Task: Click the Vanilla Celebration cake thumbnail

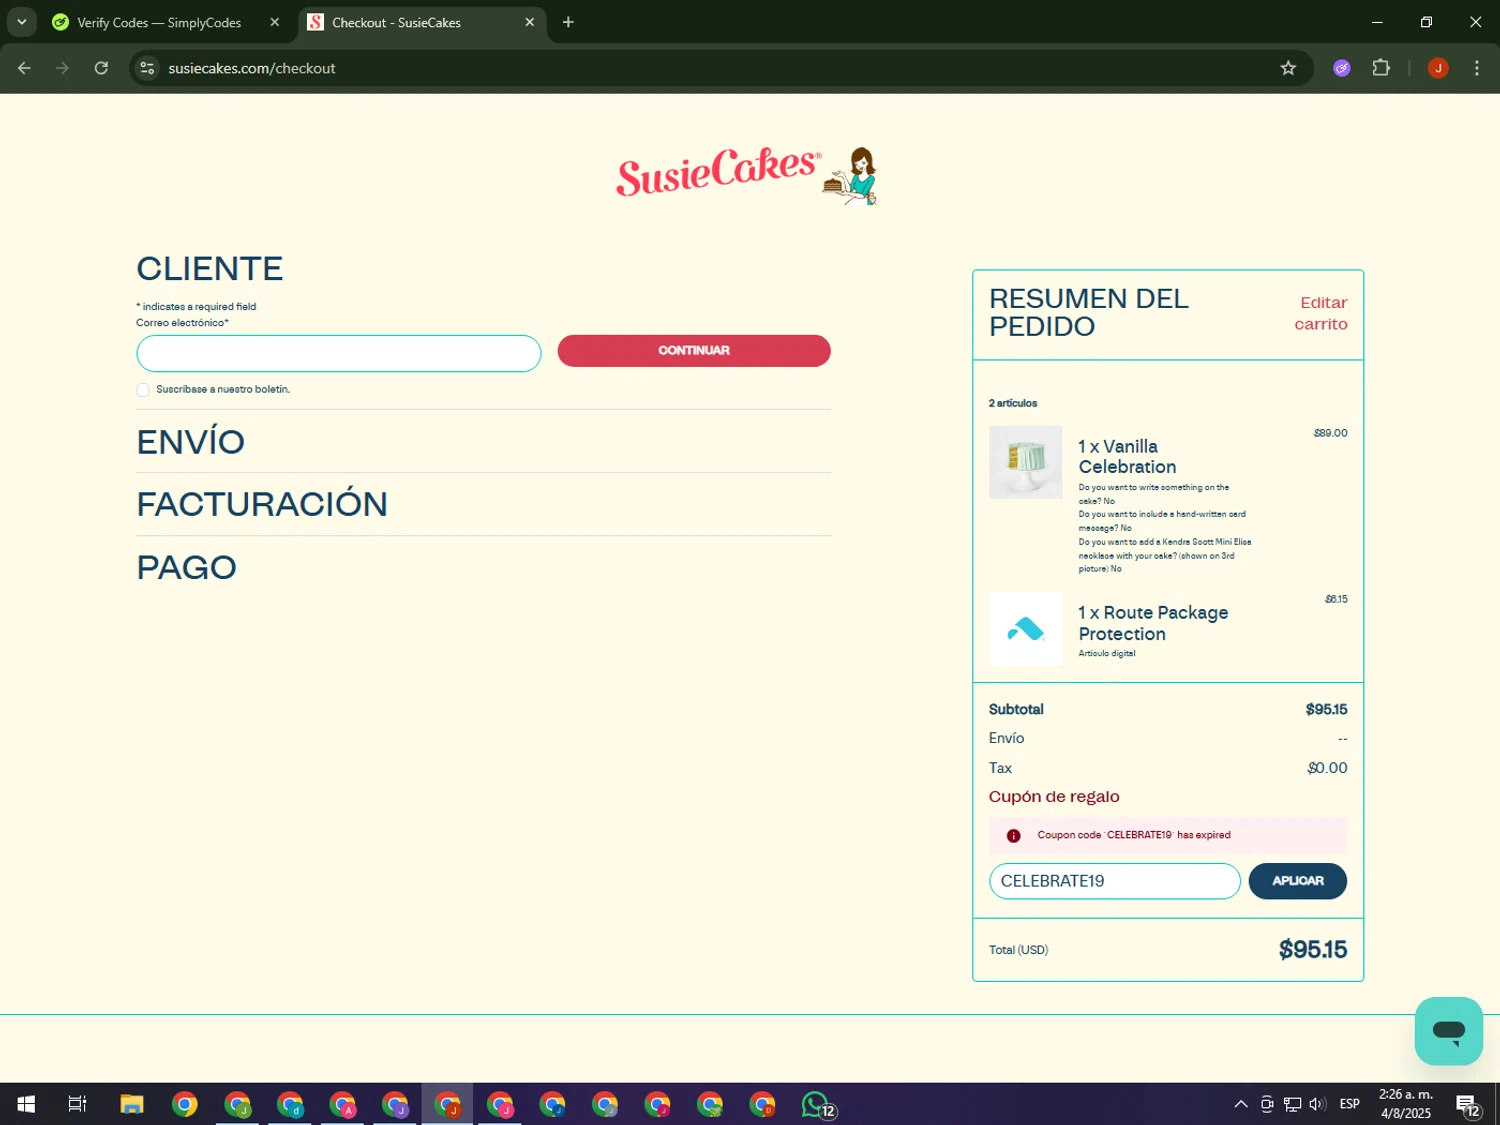Action: pyautogui.click(x=1025, y=462)
